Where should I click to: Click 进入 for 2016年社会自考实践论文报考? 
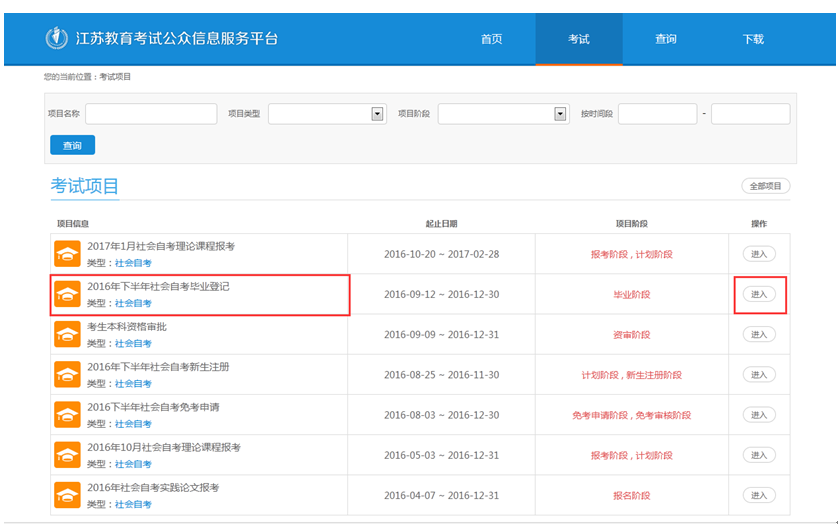(759, 495)
